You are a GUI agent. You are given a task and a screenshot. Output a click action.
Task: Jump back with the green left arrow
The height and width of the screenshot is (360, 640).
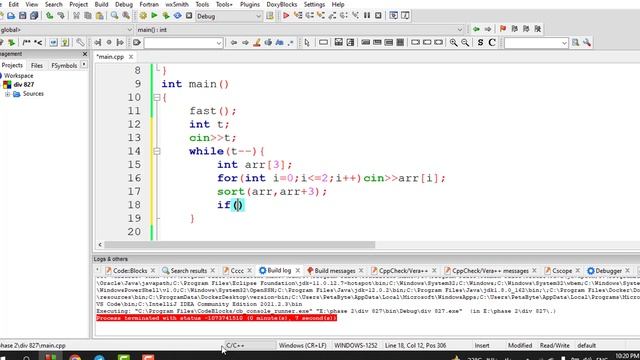tap(476, 29)
